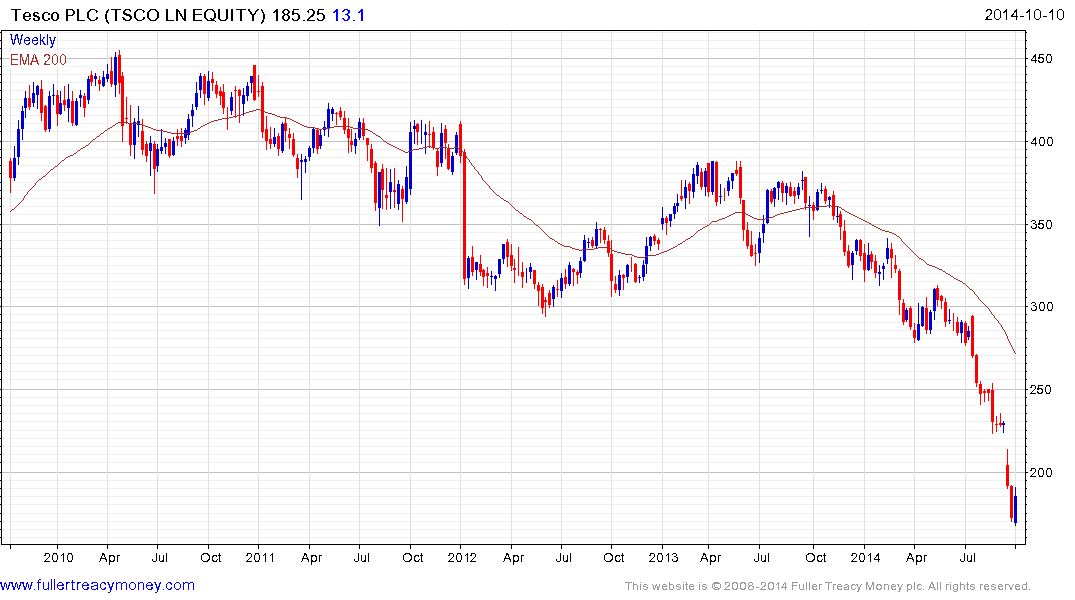Open the www.fullertreacymoney.com link
Screen dimensions: 1075x600
(97, 585)
